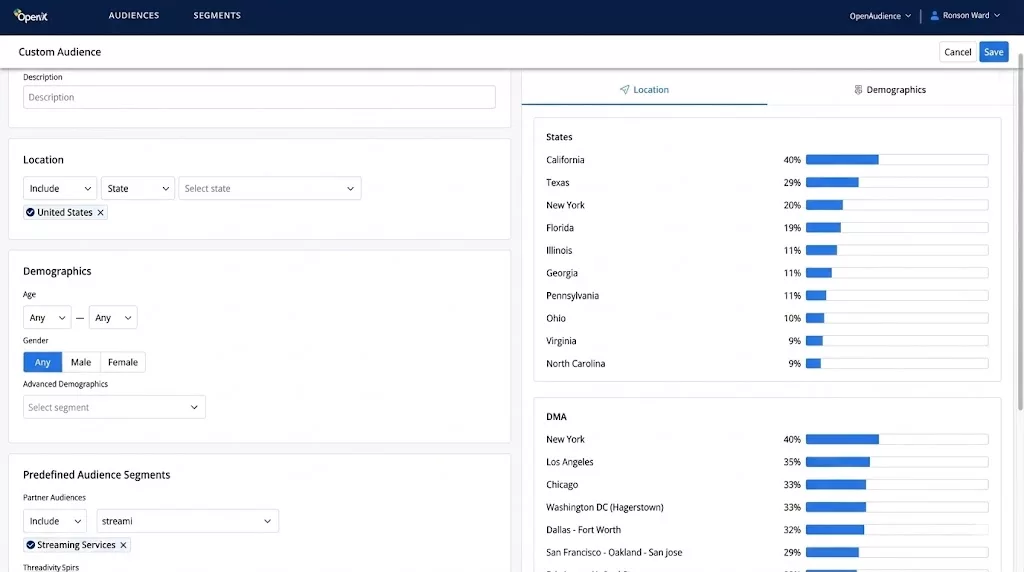Click the user profile icon beside Ronson Ward
This screenshot has width=1024, height=572.
(935, 16)
